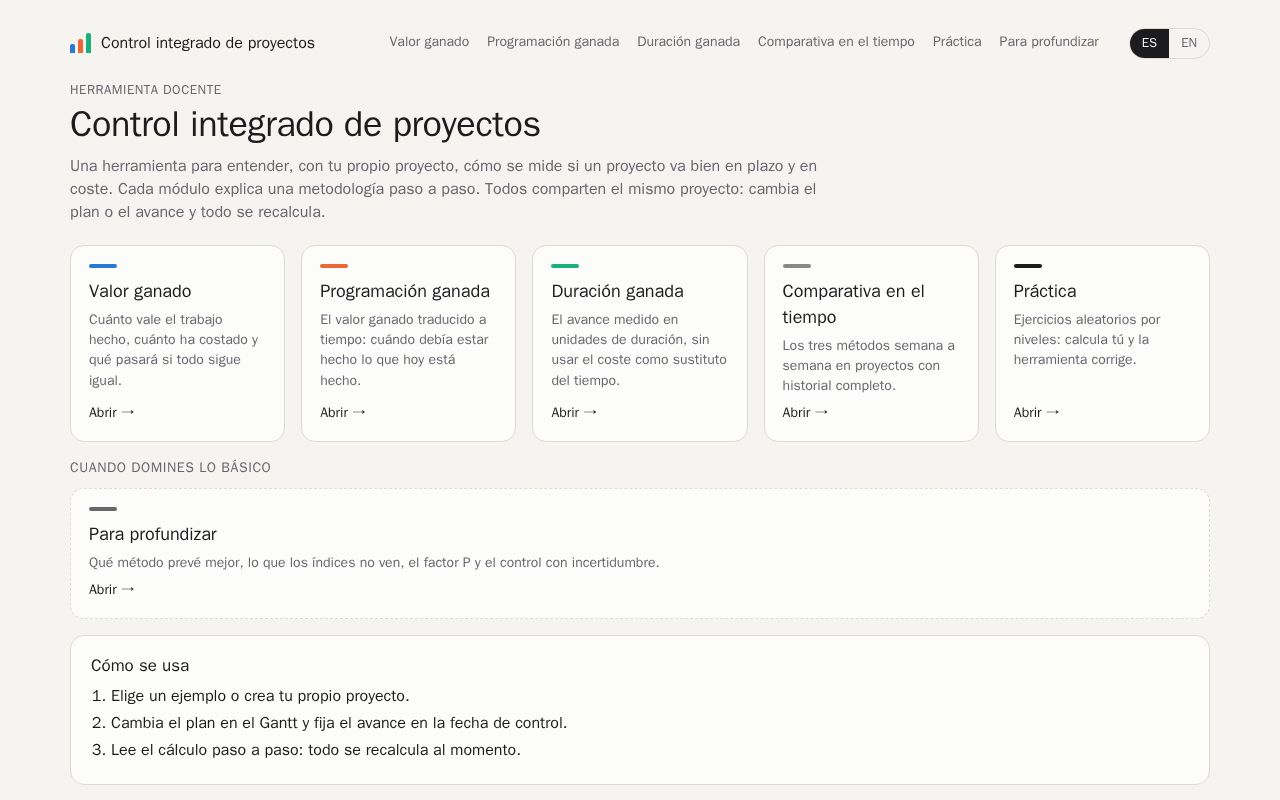Click Abrir in the Programación ganada card
The width and height of the screenshot is (1280, 800).
tap(342, 412)
